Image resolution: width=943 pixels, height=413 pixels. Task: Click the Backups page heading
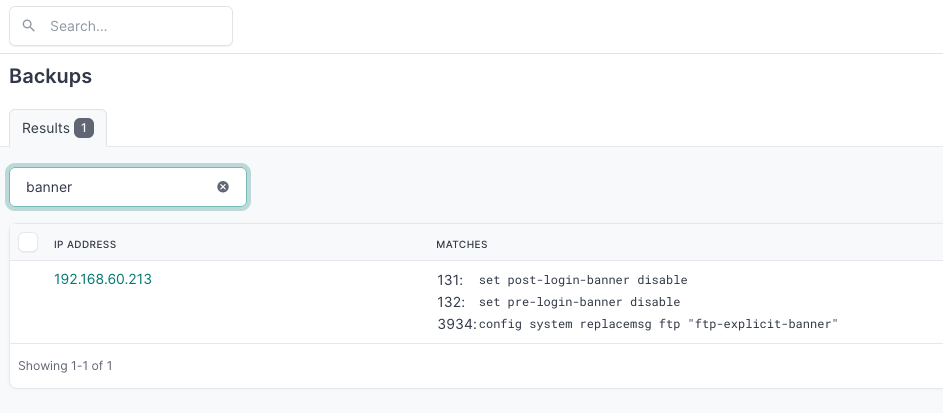[x=50, y=76]
